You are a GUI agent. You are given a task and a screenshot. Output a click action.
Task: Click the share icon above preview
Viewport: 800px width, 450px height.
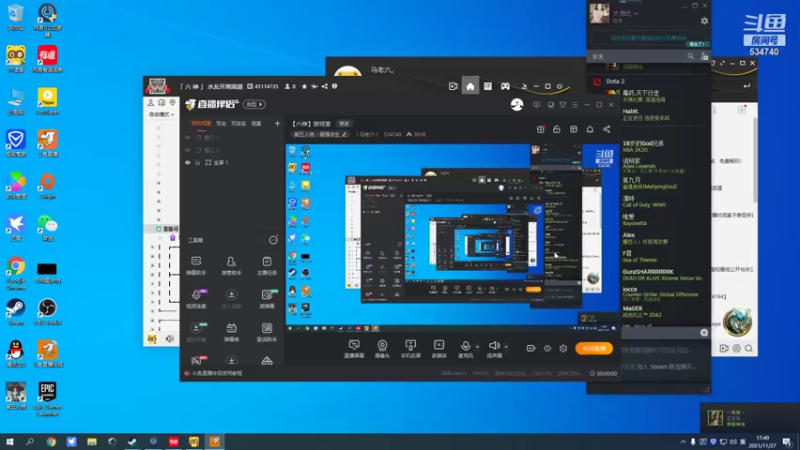pyautogui.click(x=607, y=130)
